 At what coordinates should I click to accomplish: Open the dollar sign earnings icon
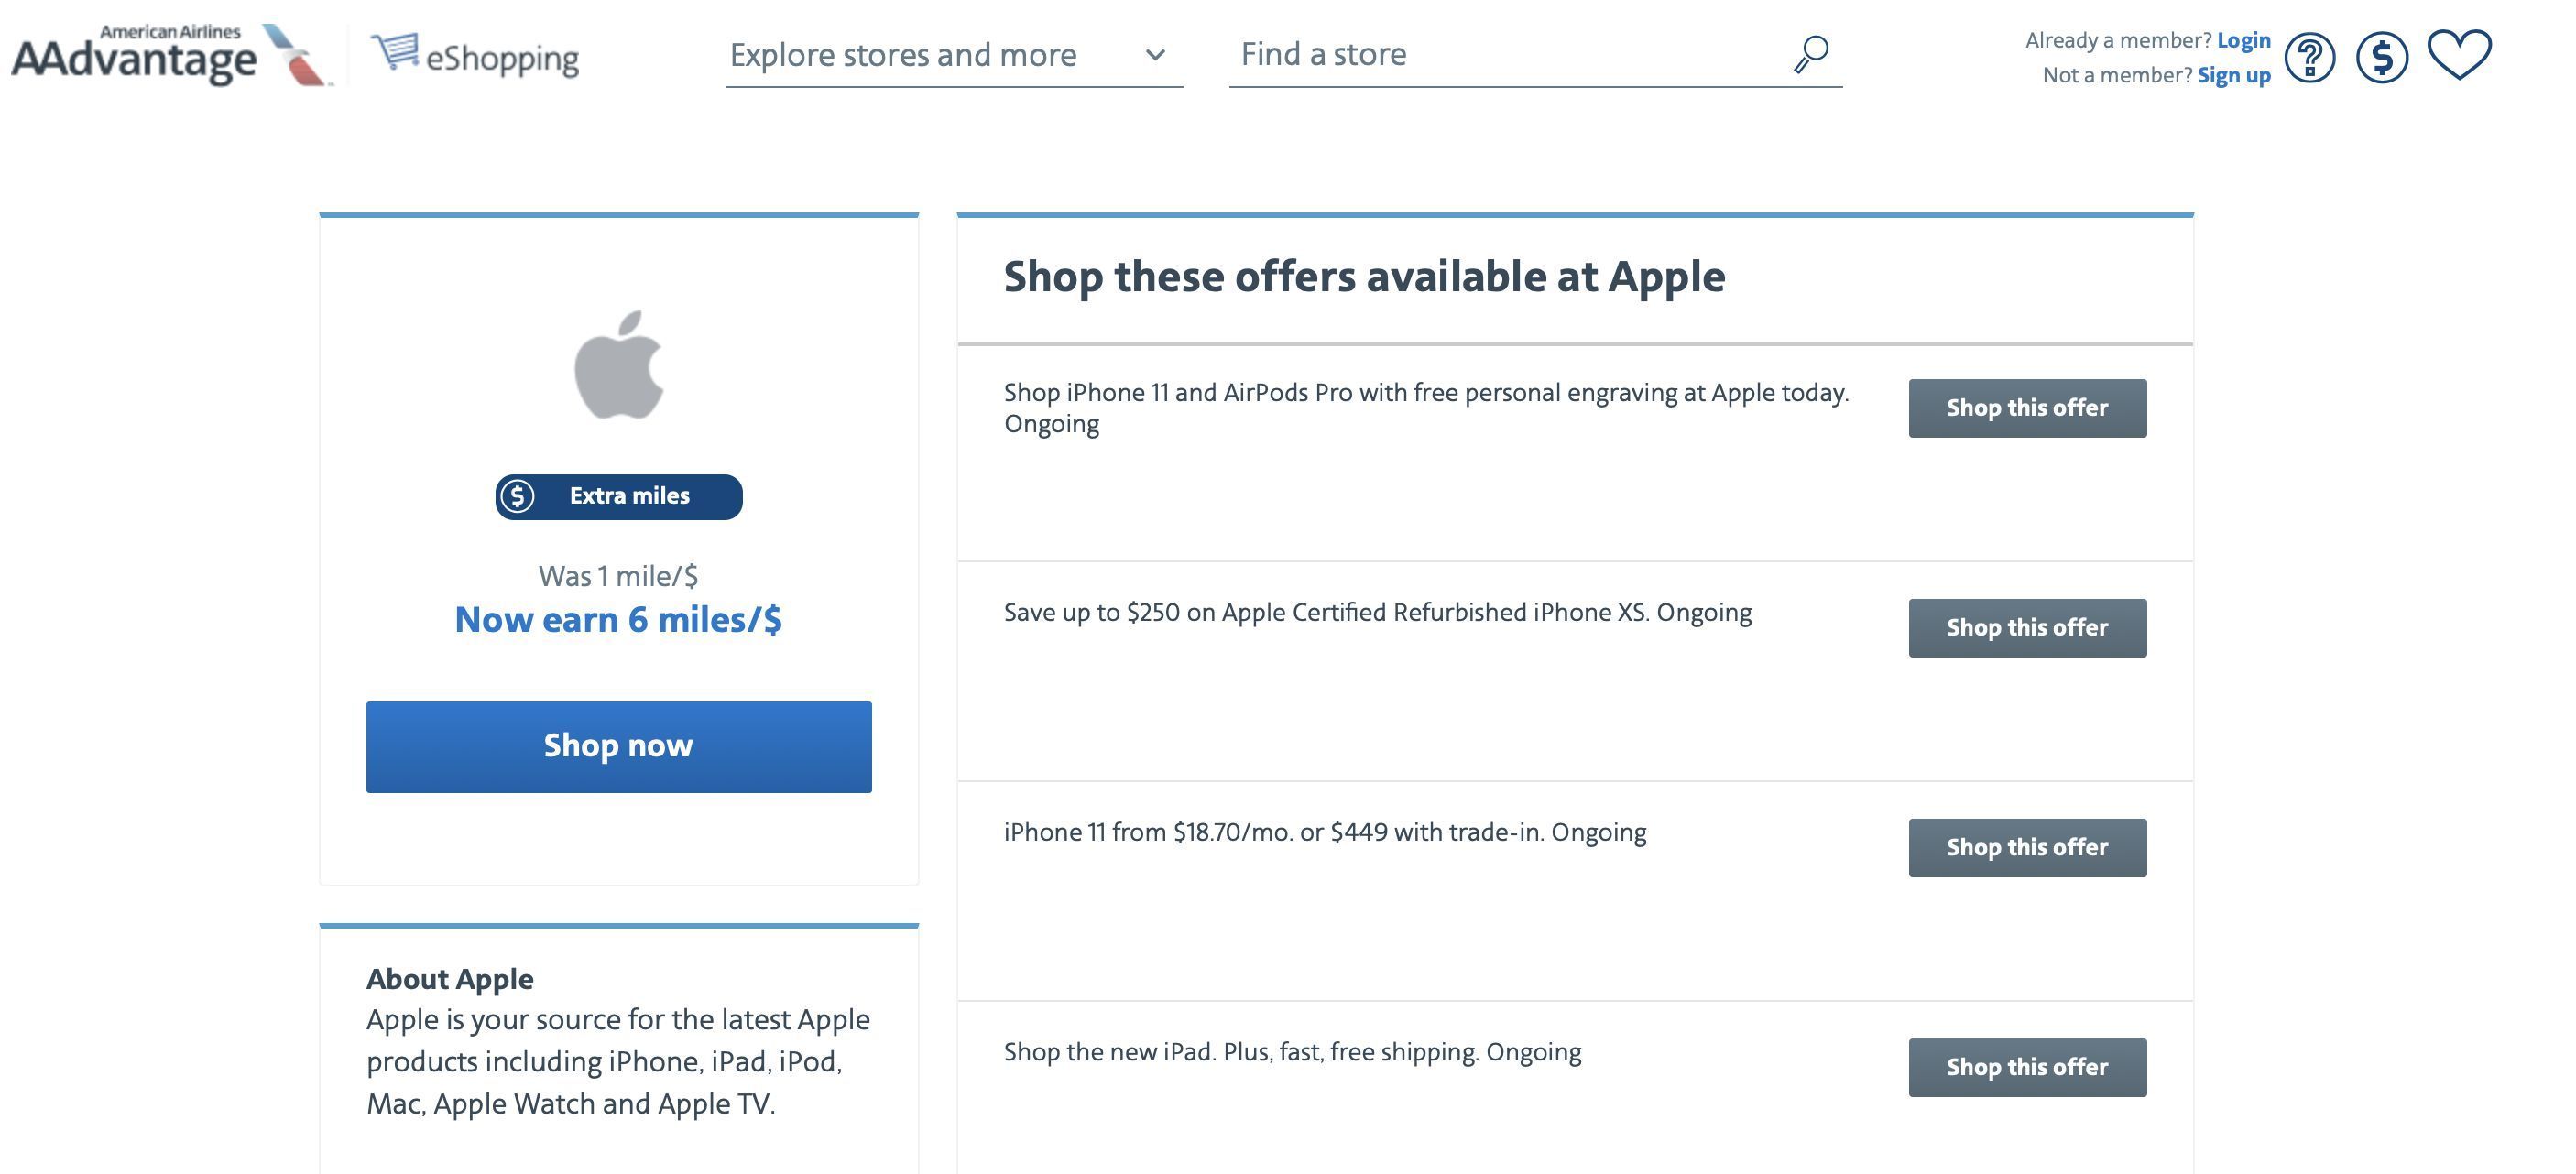2382,58
